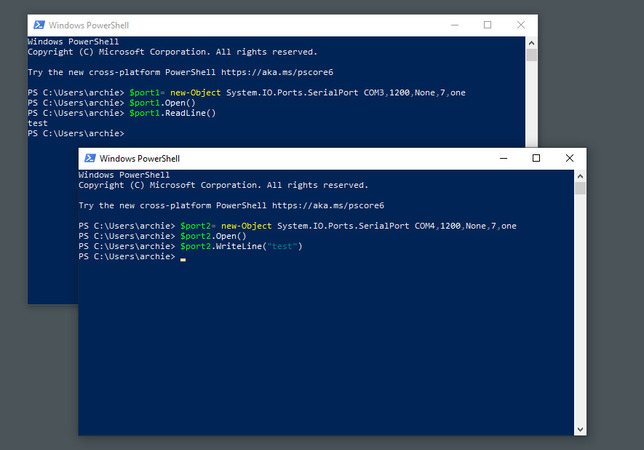Image resolution: width=644 pixels, height=450 pixels.
Task: Click 'new-Object' keyword in front window
Action: tap(246, 226)
